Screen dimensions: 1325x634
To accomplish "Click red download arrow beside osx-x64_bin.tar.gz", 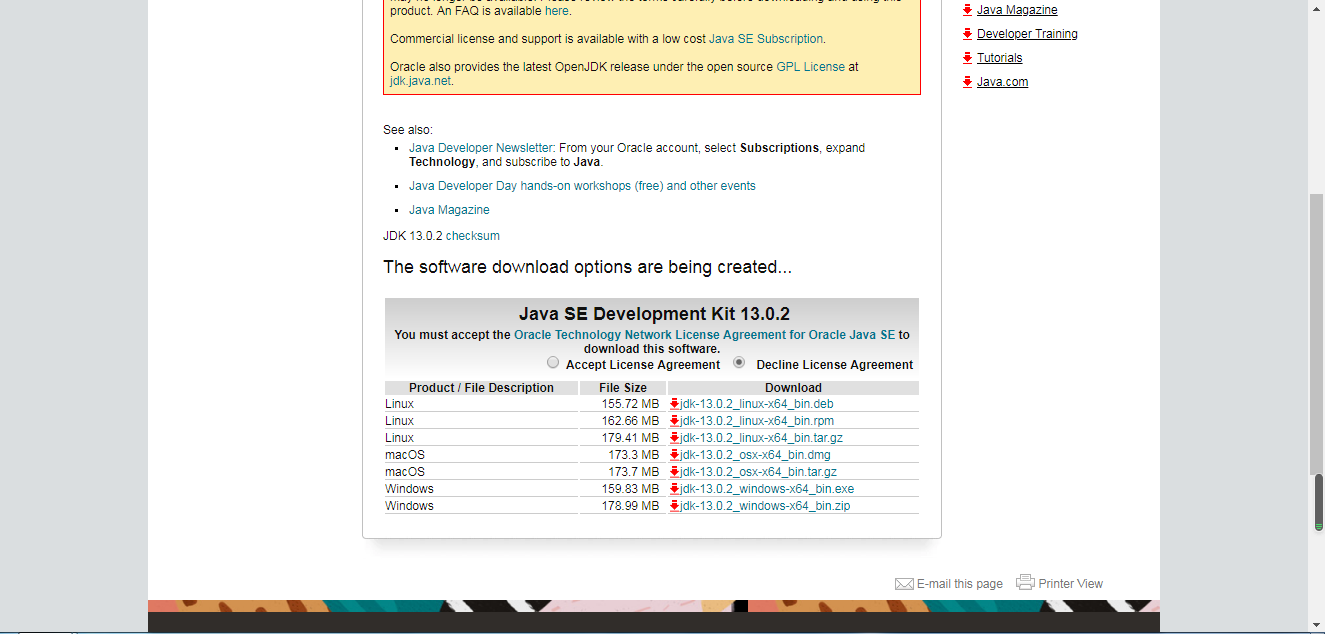I will point(675,472).
